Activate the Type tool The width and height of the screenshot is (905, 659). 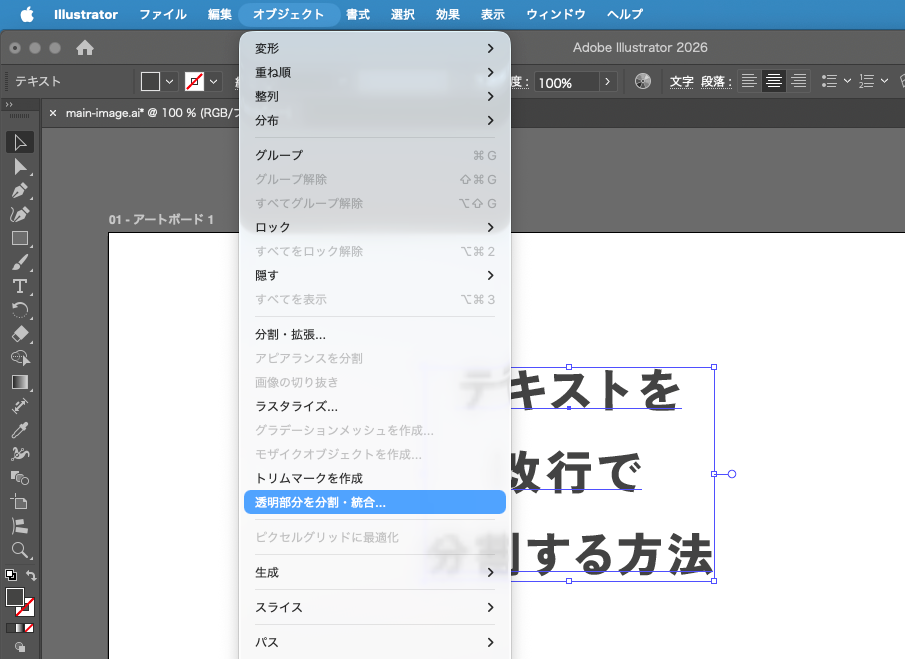click(20, 286)
